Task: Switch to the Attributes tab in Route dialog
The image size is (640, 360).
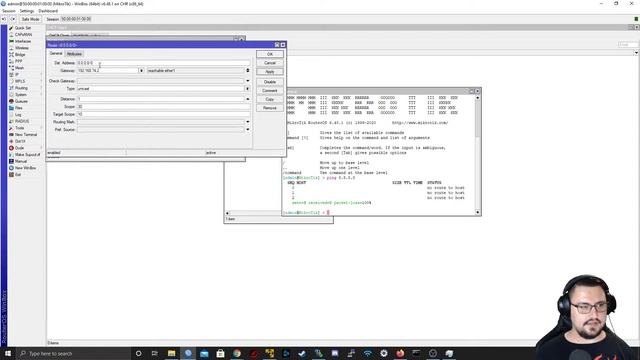Action: (x=74, y=54)
